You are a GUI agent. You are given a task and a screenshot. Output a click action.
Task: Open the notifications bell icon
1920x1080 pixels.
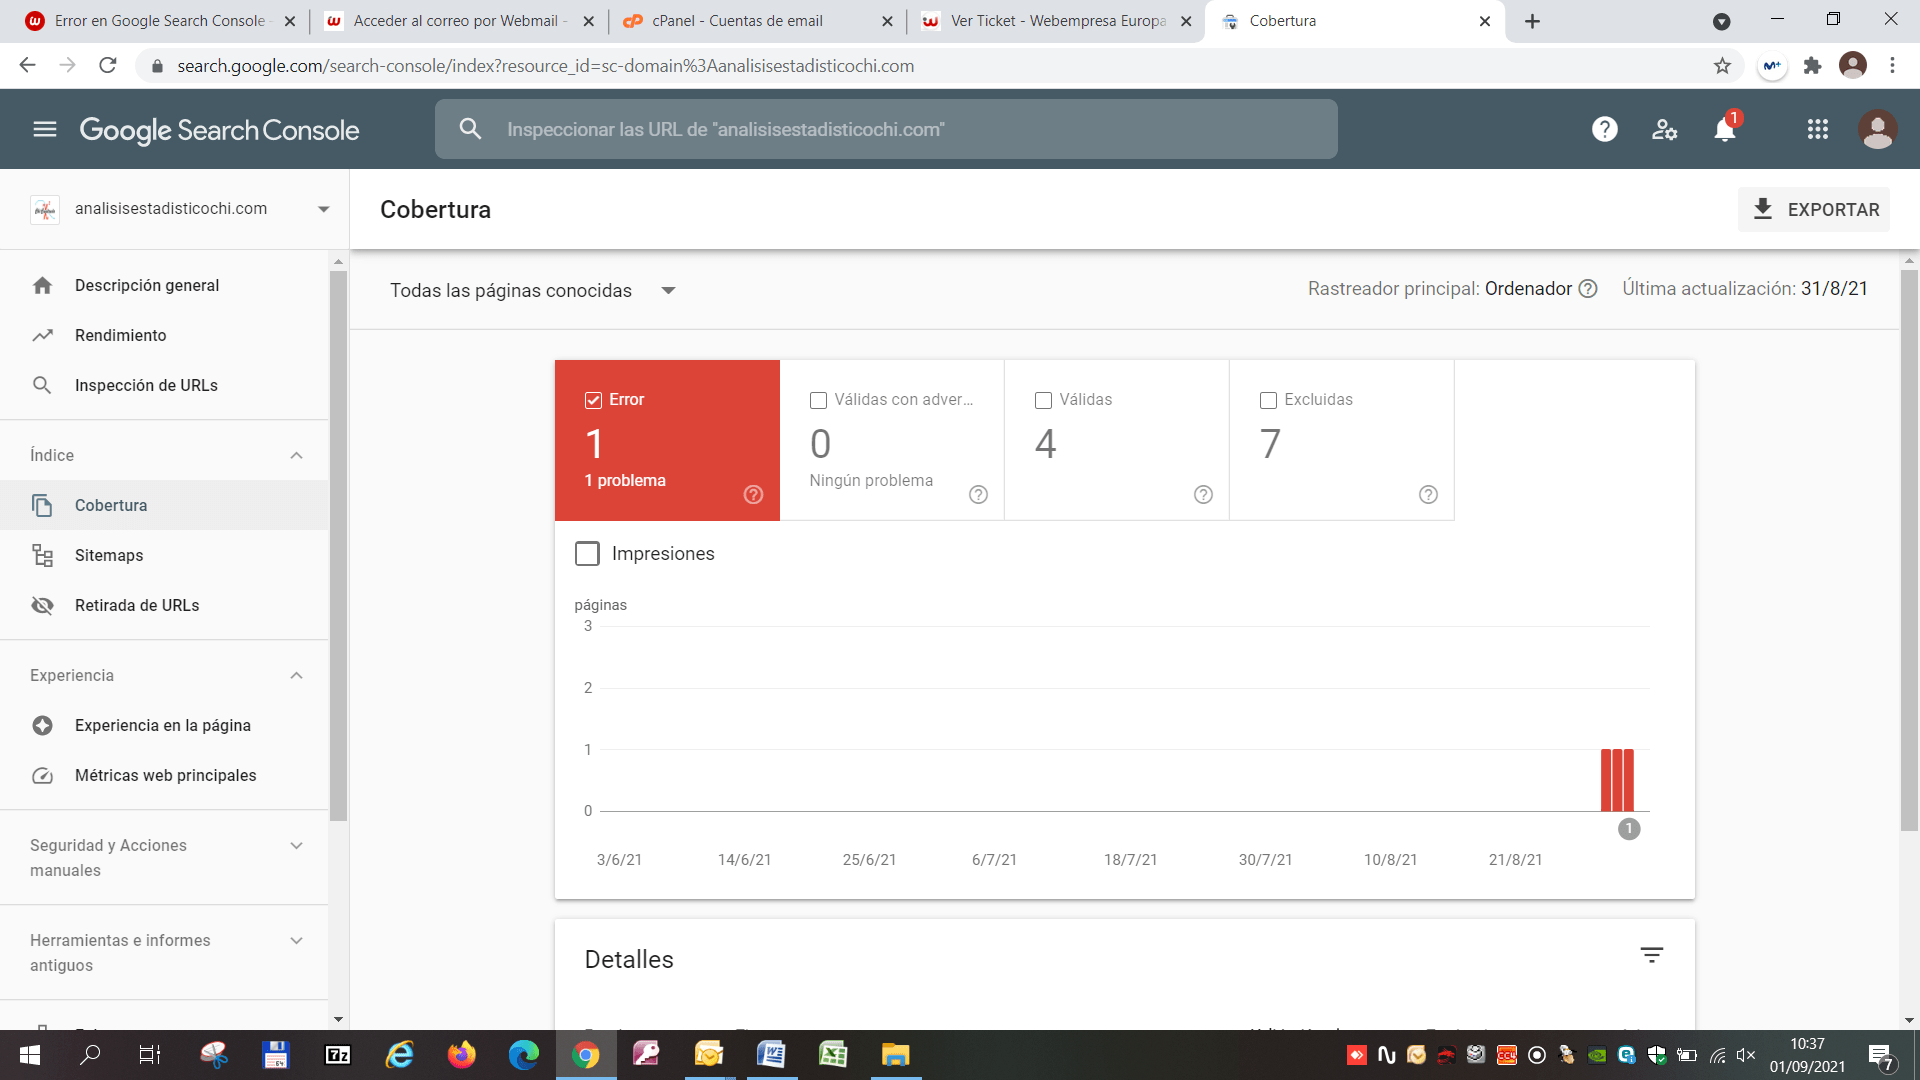pyautogui.click(x=1725, y=129)
